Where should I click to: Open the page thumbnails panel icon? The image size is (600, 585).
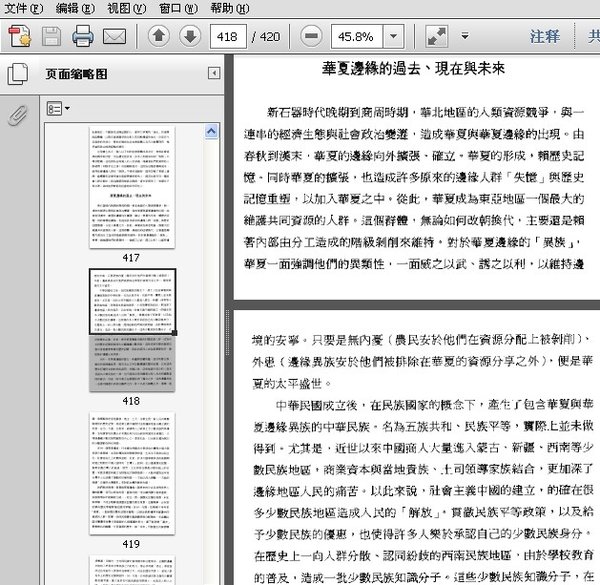tap(17, 74)
